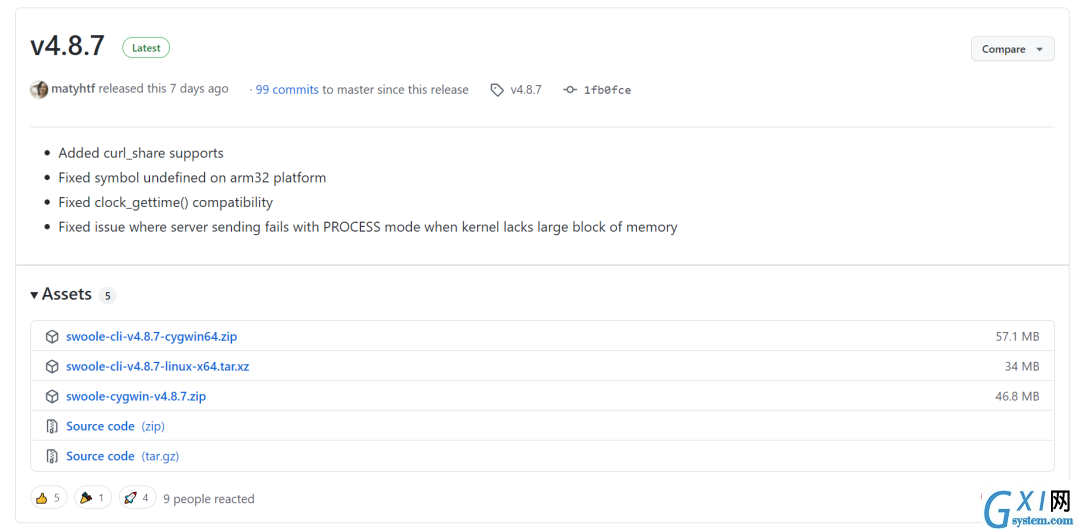Download swoole-cygwin-v4.8.7.zip
The height and width of the screenshot is (529, 1080).
pos(136,397)
